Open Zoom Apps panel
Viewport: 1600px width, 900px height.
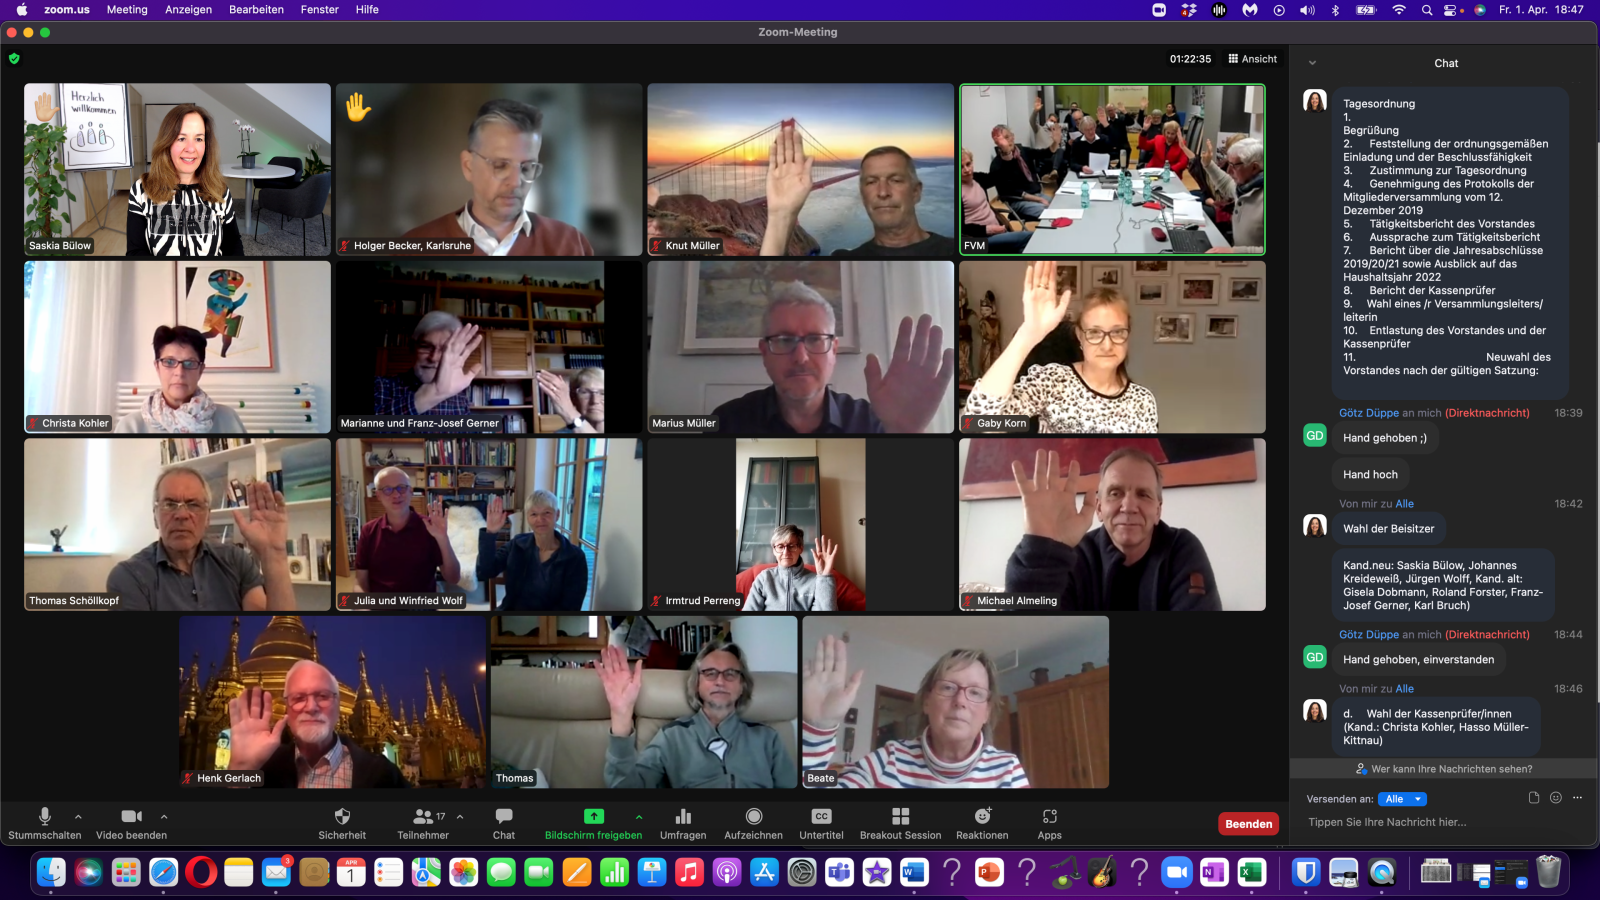(x=1050, y=824)
